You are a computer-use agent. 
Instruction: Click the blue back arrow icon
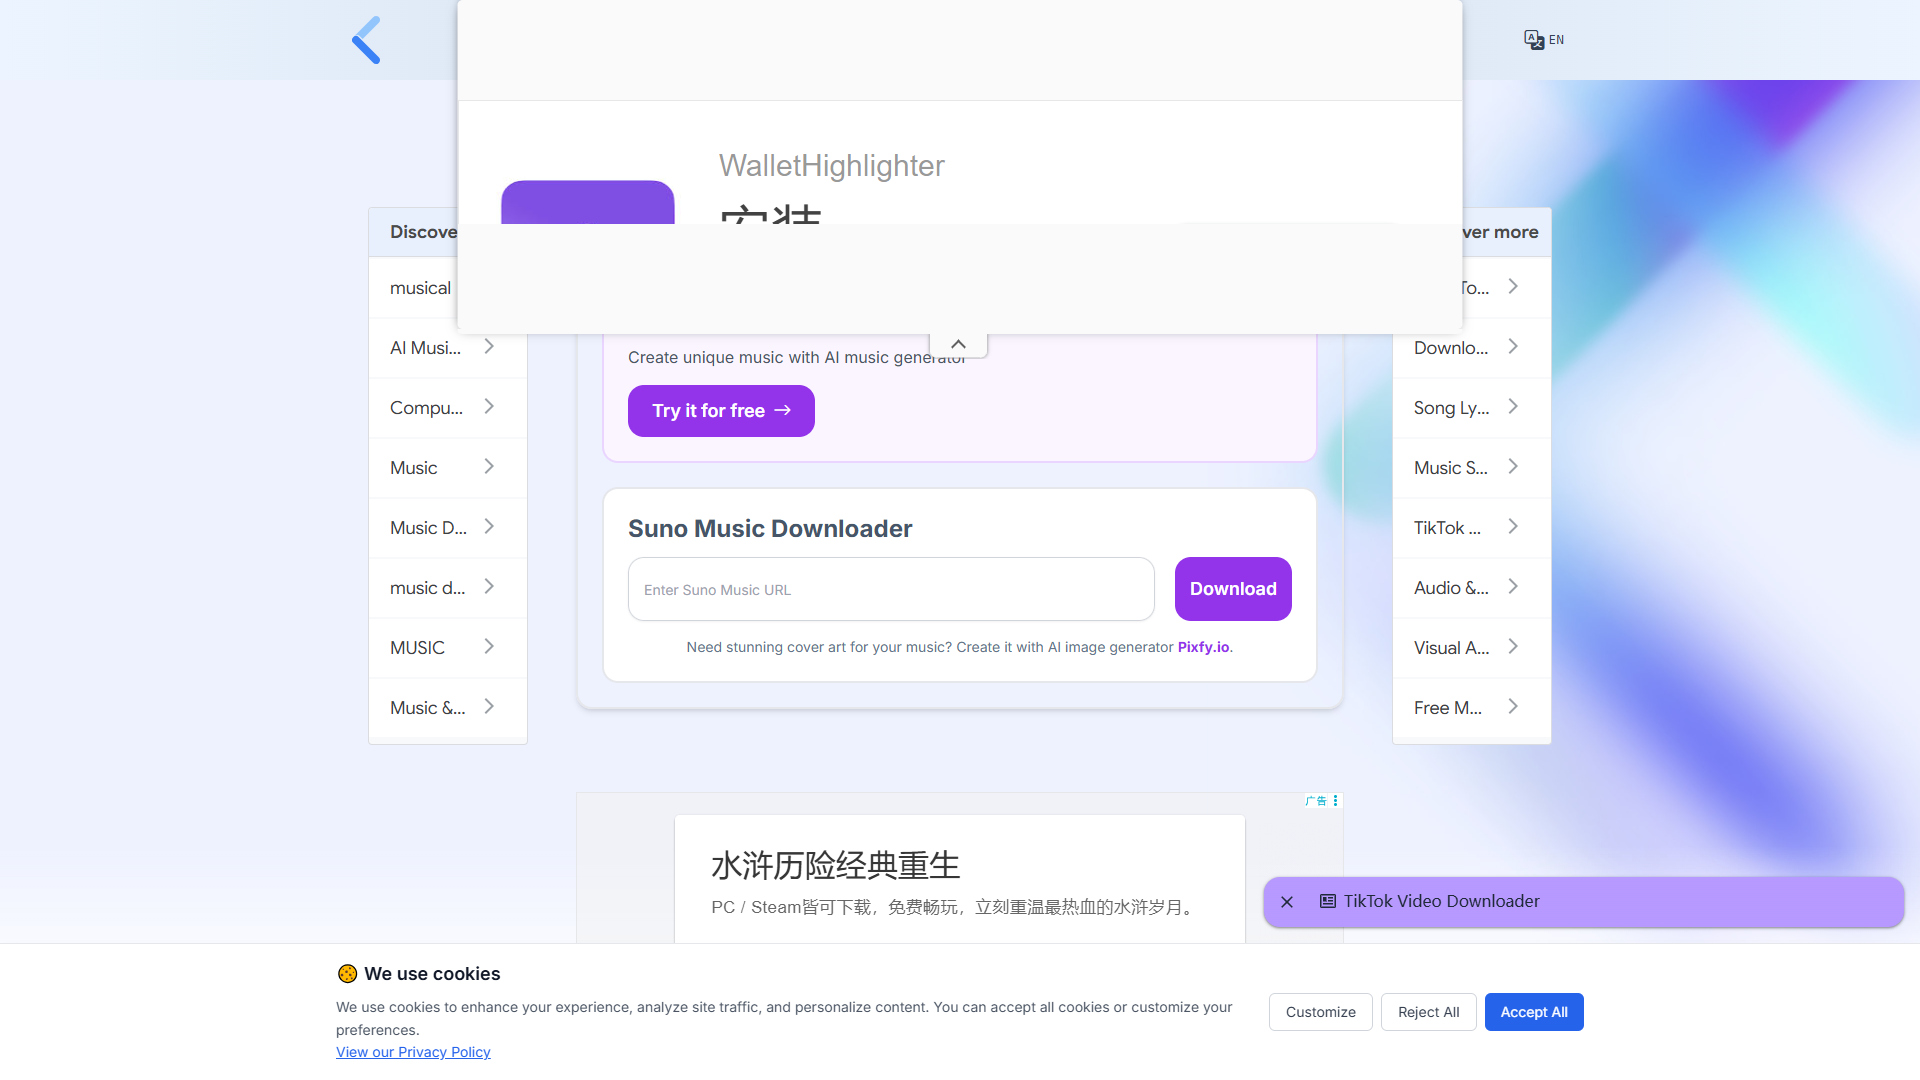coord(366,40)
